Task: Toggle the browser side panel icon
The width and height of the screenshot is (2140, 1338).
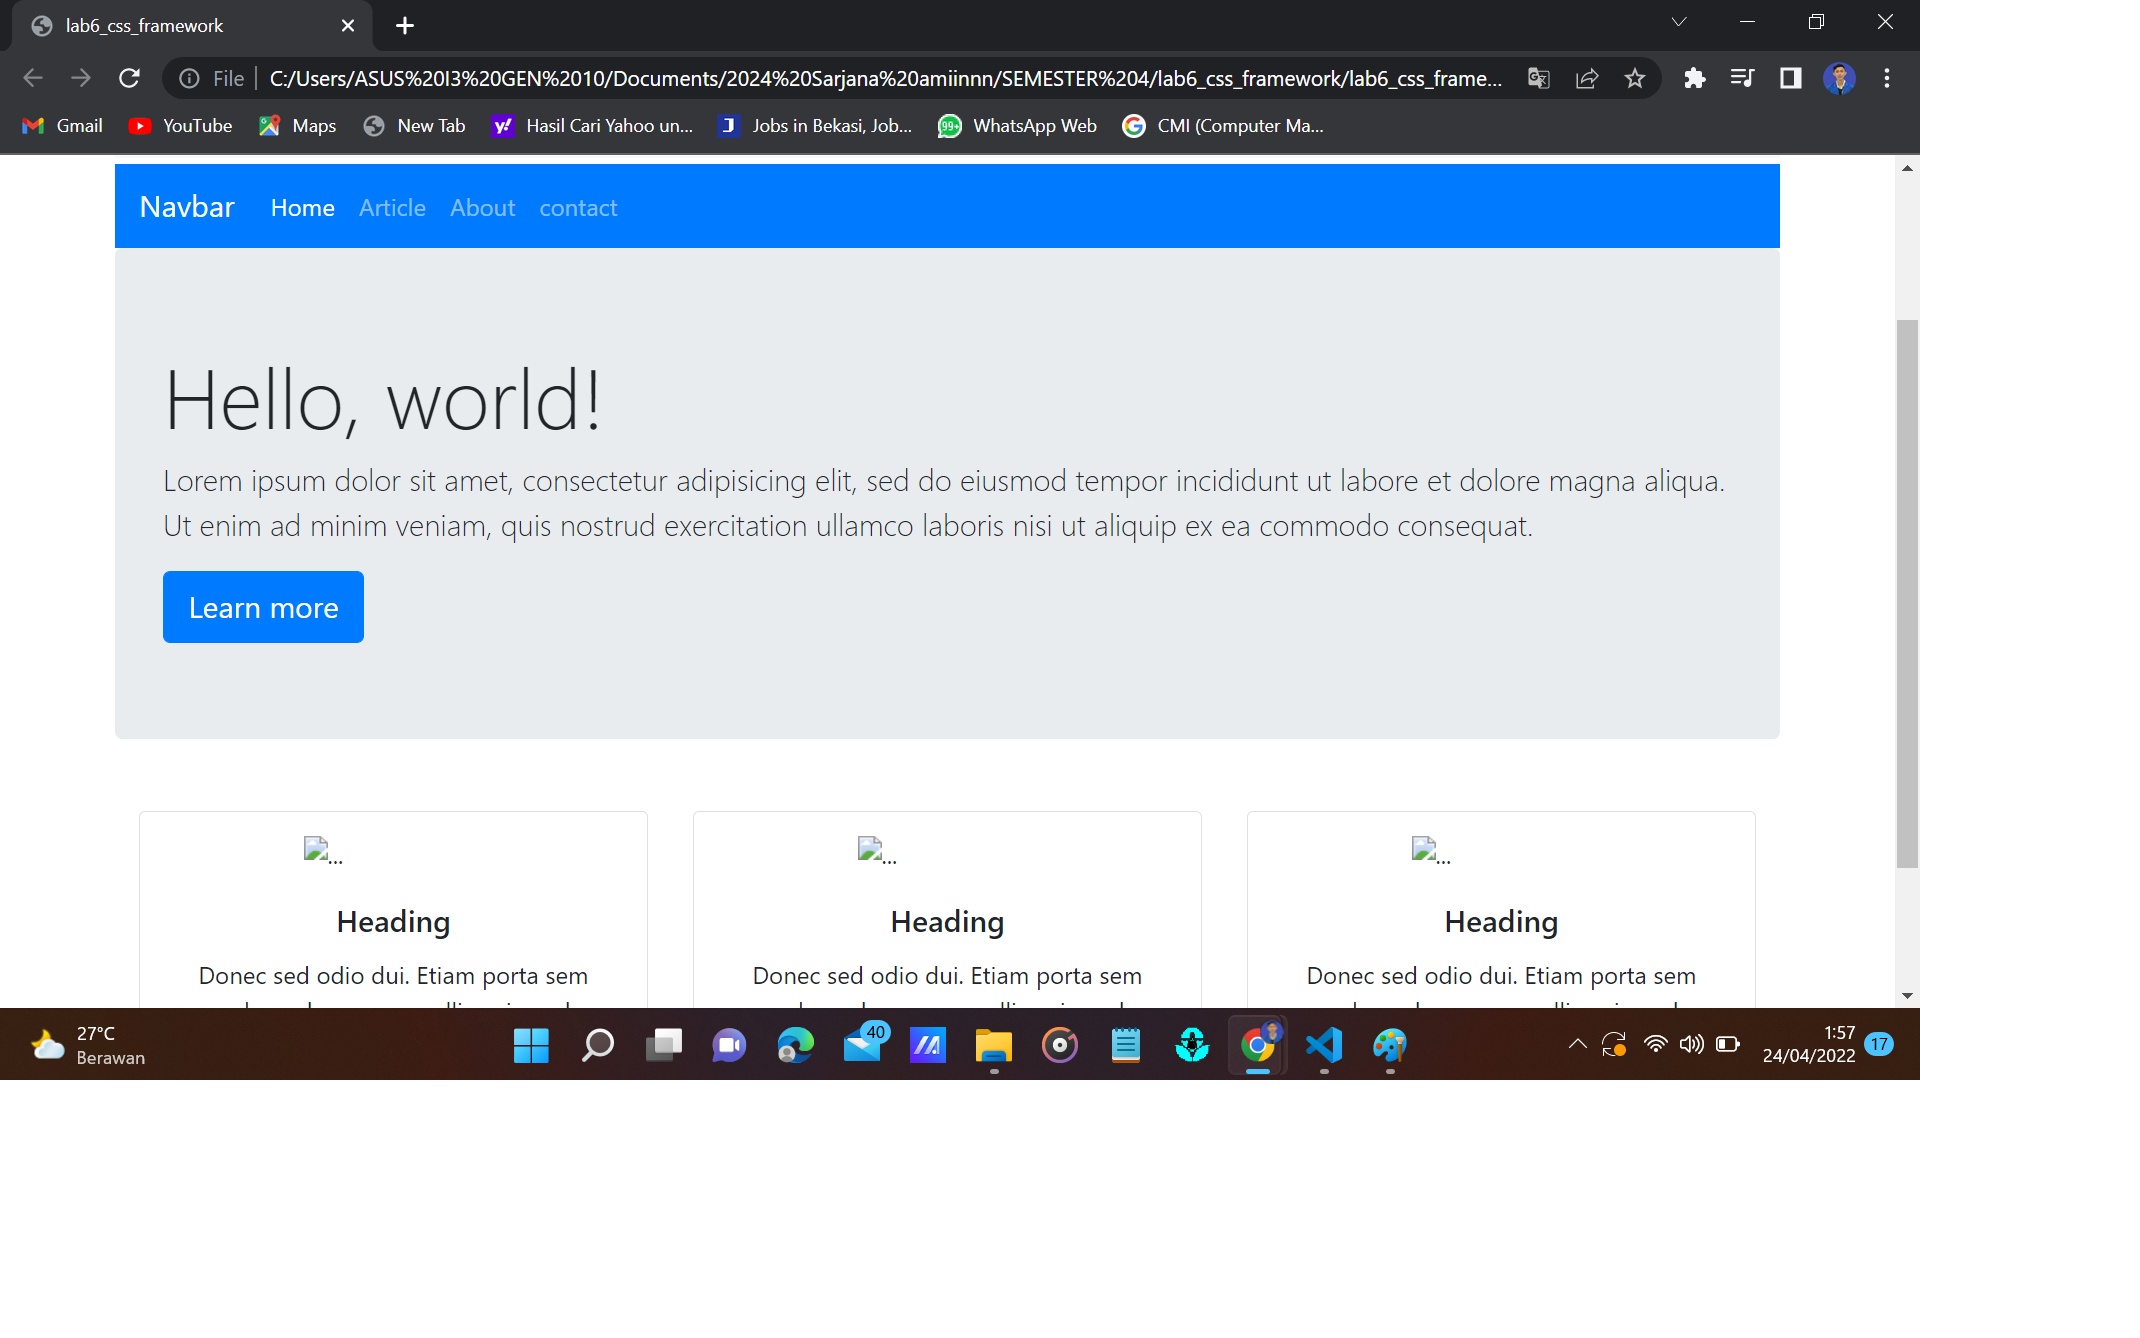Action: 1790,78
